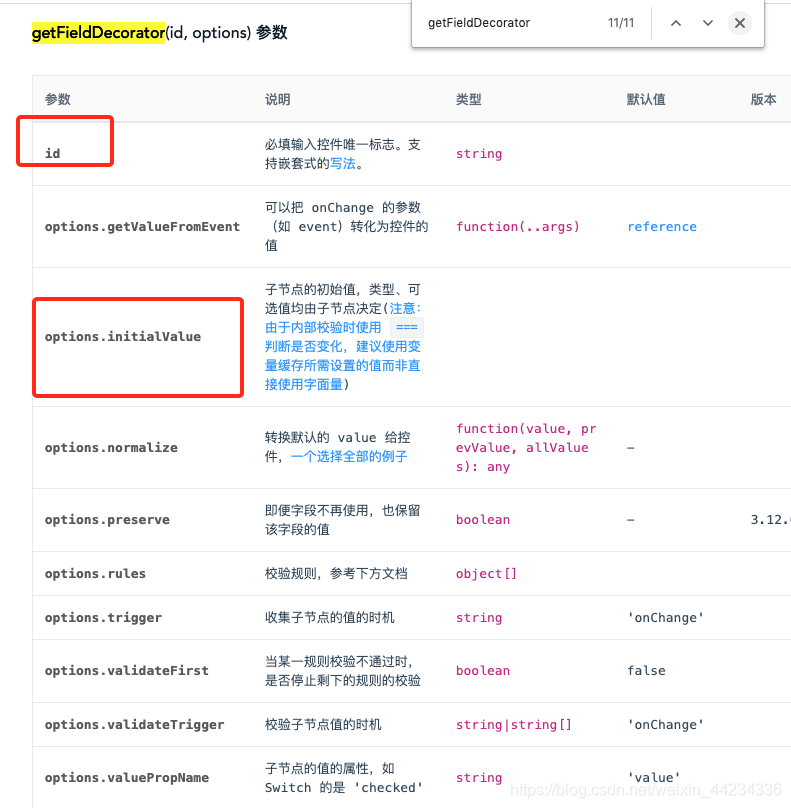This screenshot has width=791, height=808.
Task: Click the string type in options.trigger row
Action: [x=479, y=617]
